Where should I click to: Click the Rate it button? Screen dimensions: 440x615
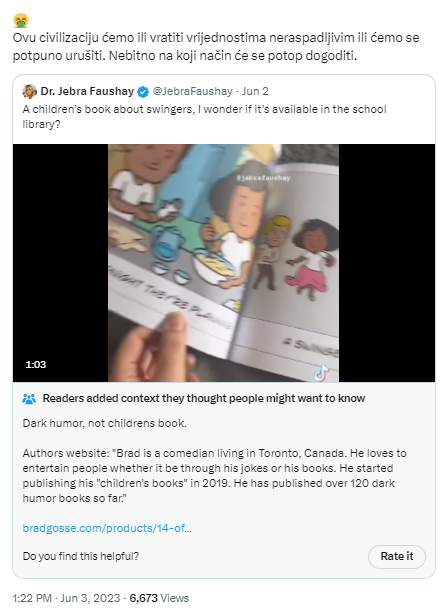coord(396,556)
